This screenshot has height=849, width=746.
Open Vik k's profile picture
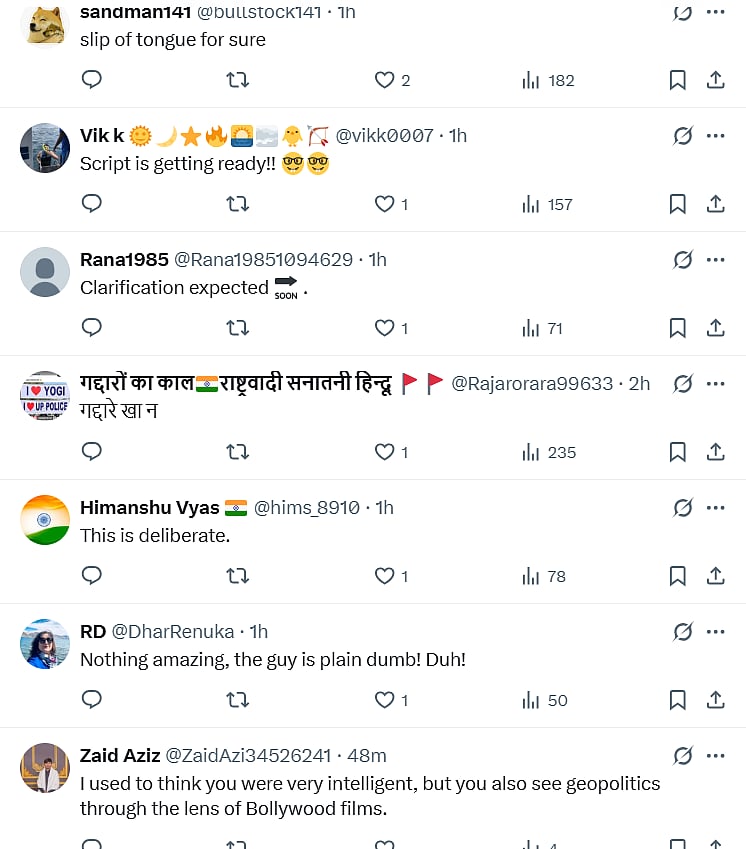(45, 148)
